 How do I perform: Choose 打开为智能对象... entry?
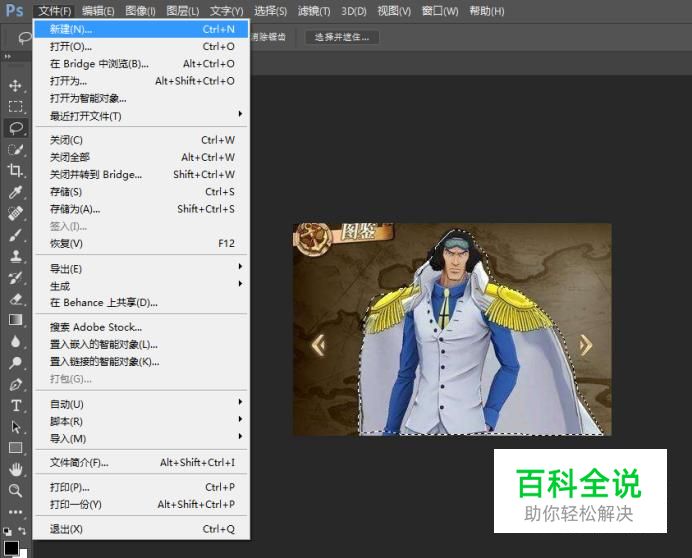(x=141, y=98)
